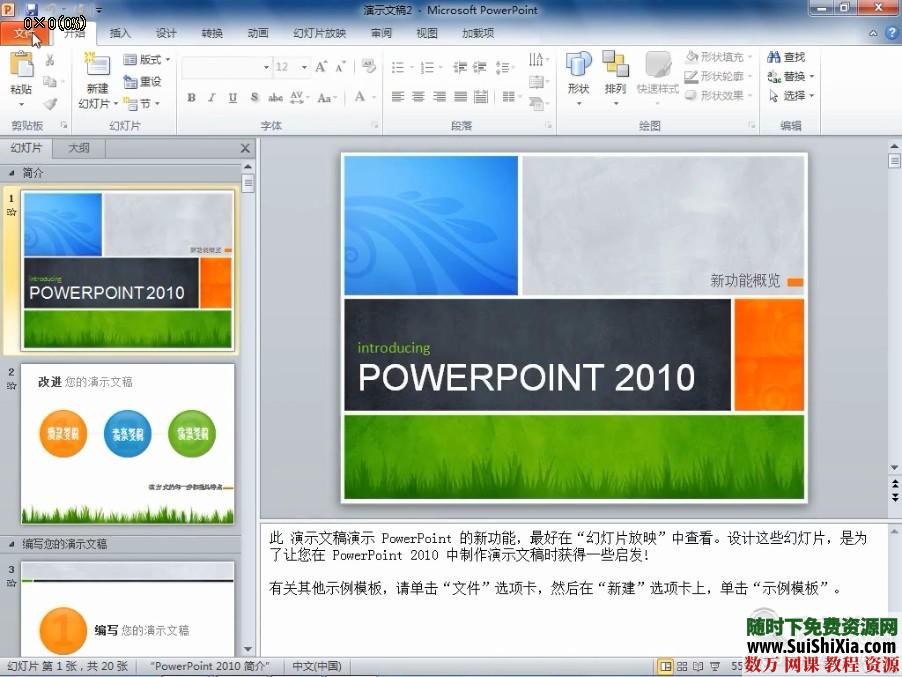Select slide 2 thumbnail 改进
This screenshot has width=902, height=677.
[x=128, y=443]
